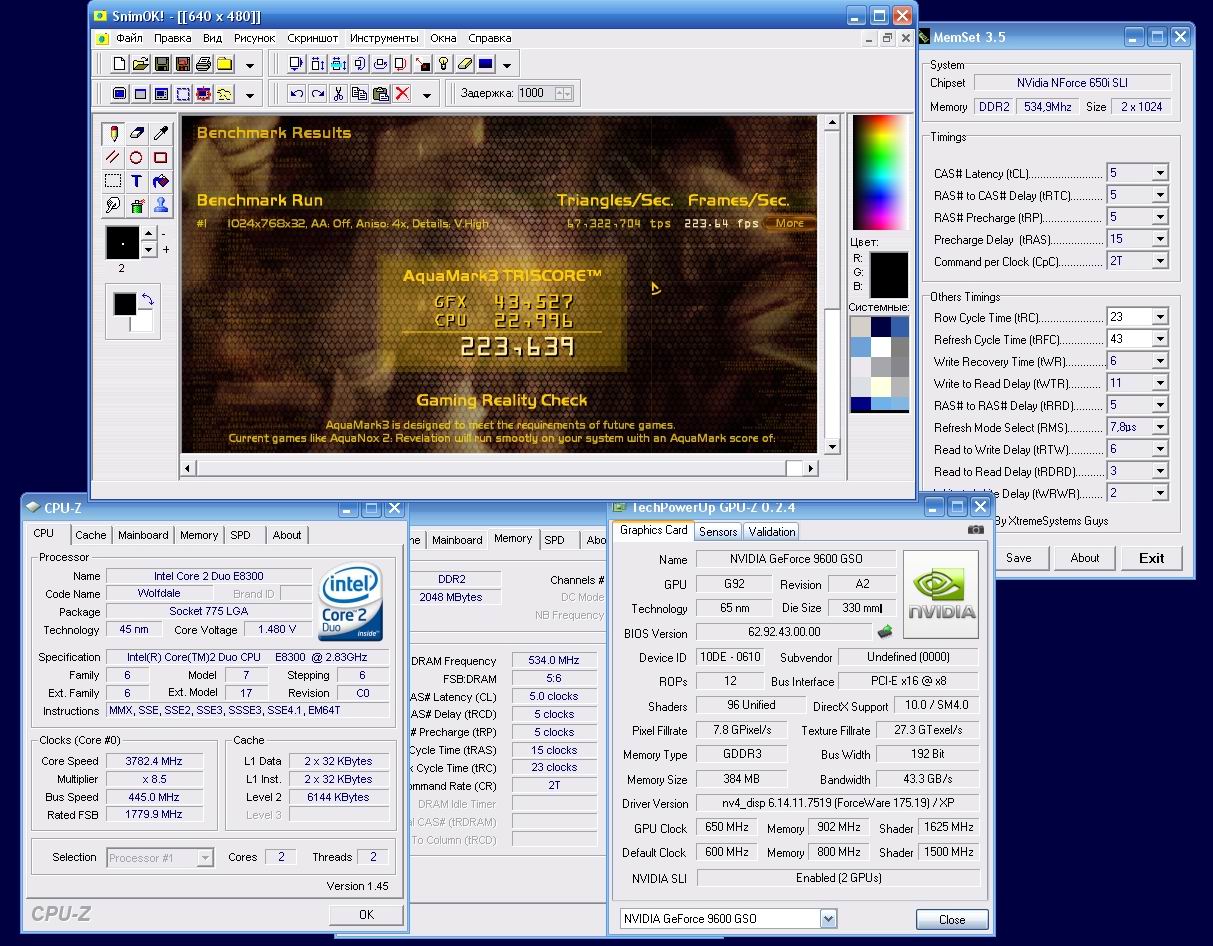Screen dimensions: 1213x946
Task: Open the CAS# Latency (tCL) dropdown
Action: click(1160, 173)
